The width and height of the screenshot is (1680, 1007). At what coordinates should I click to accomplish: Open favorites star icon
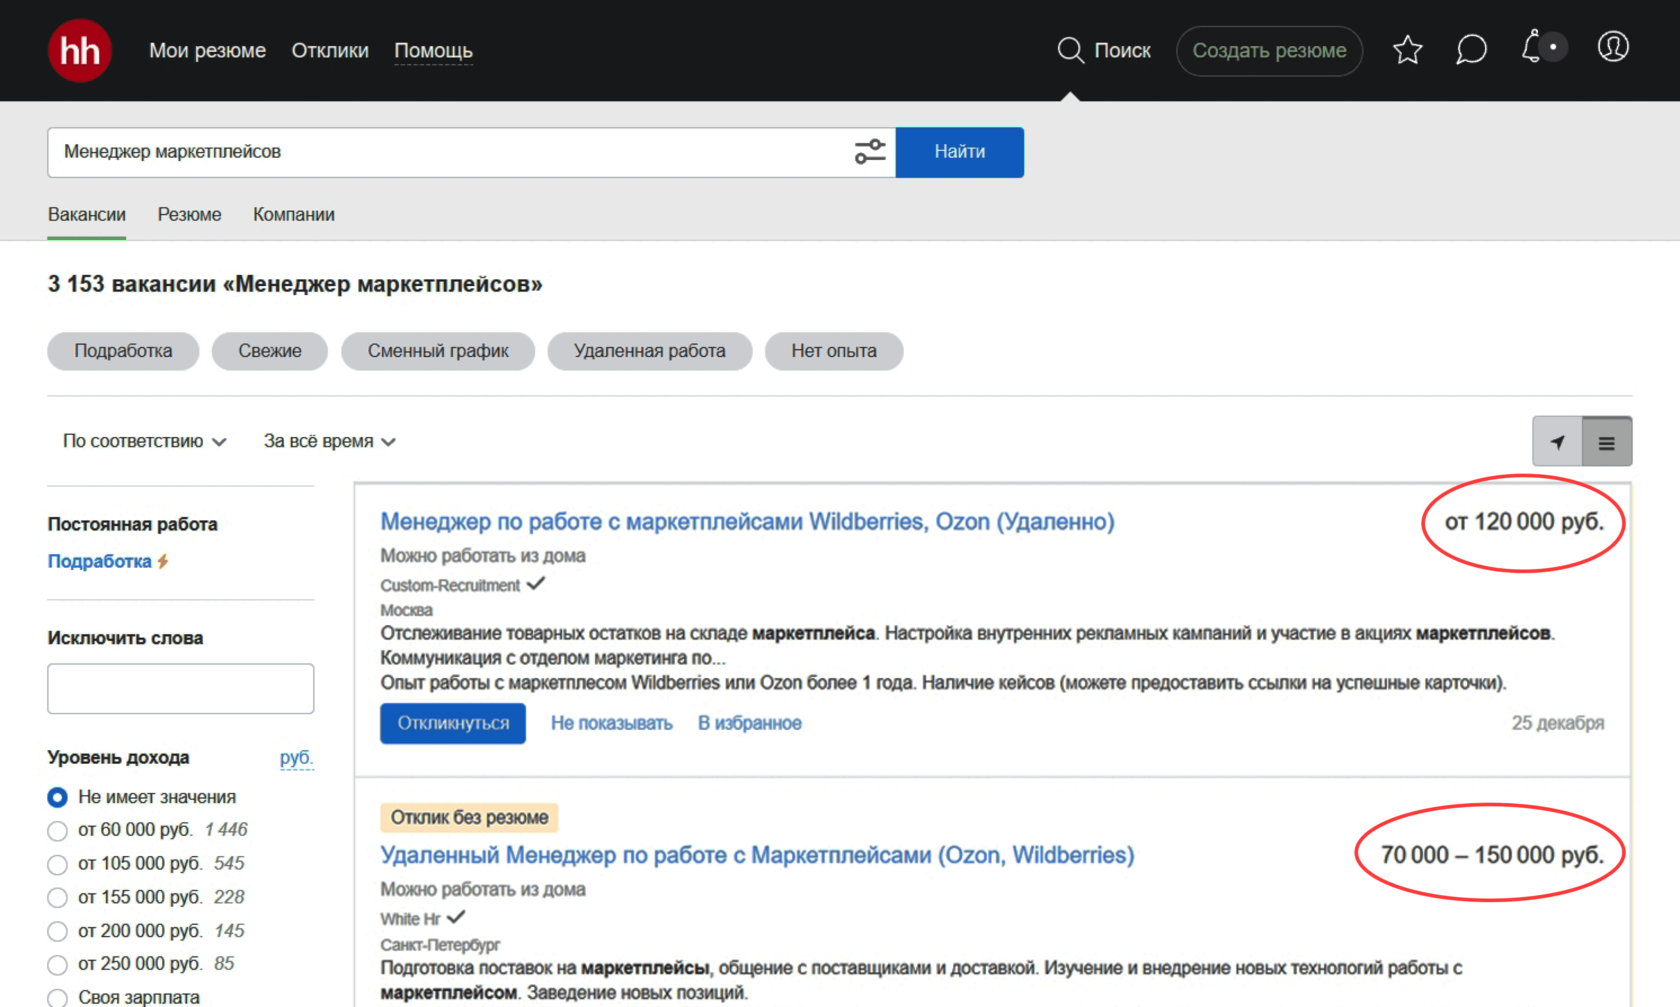click(1407, 50)
